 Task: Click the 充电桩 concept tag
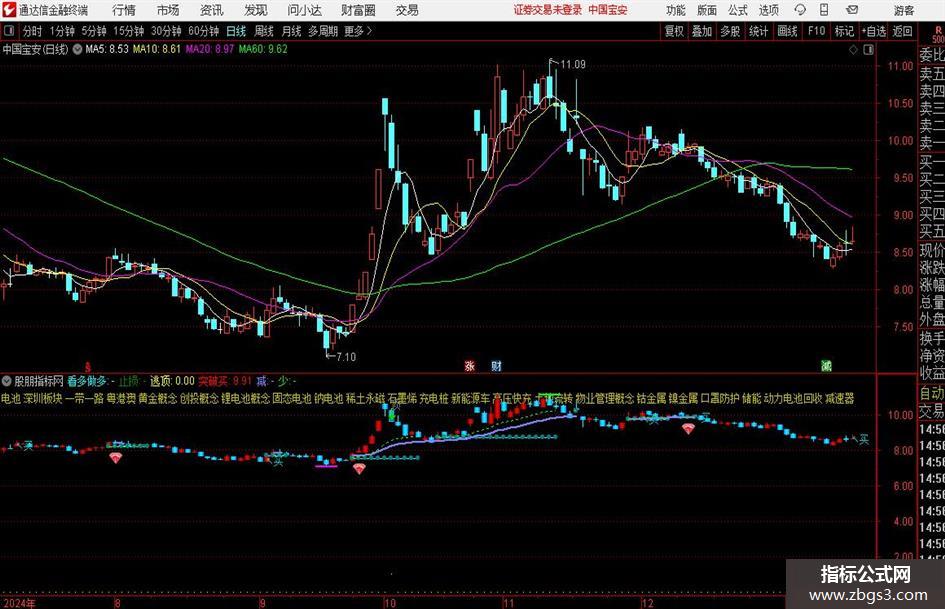(x=434, y=399)
